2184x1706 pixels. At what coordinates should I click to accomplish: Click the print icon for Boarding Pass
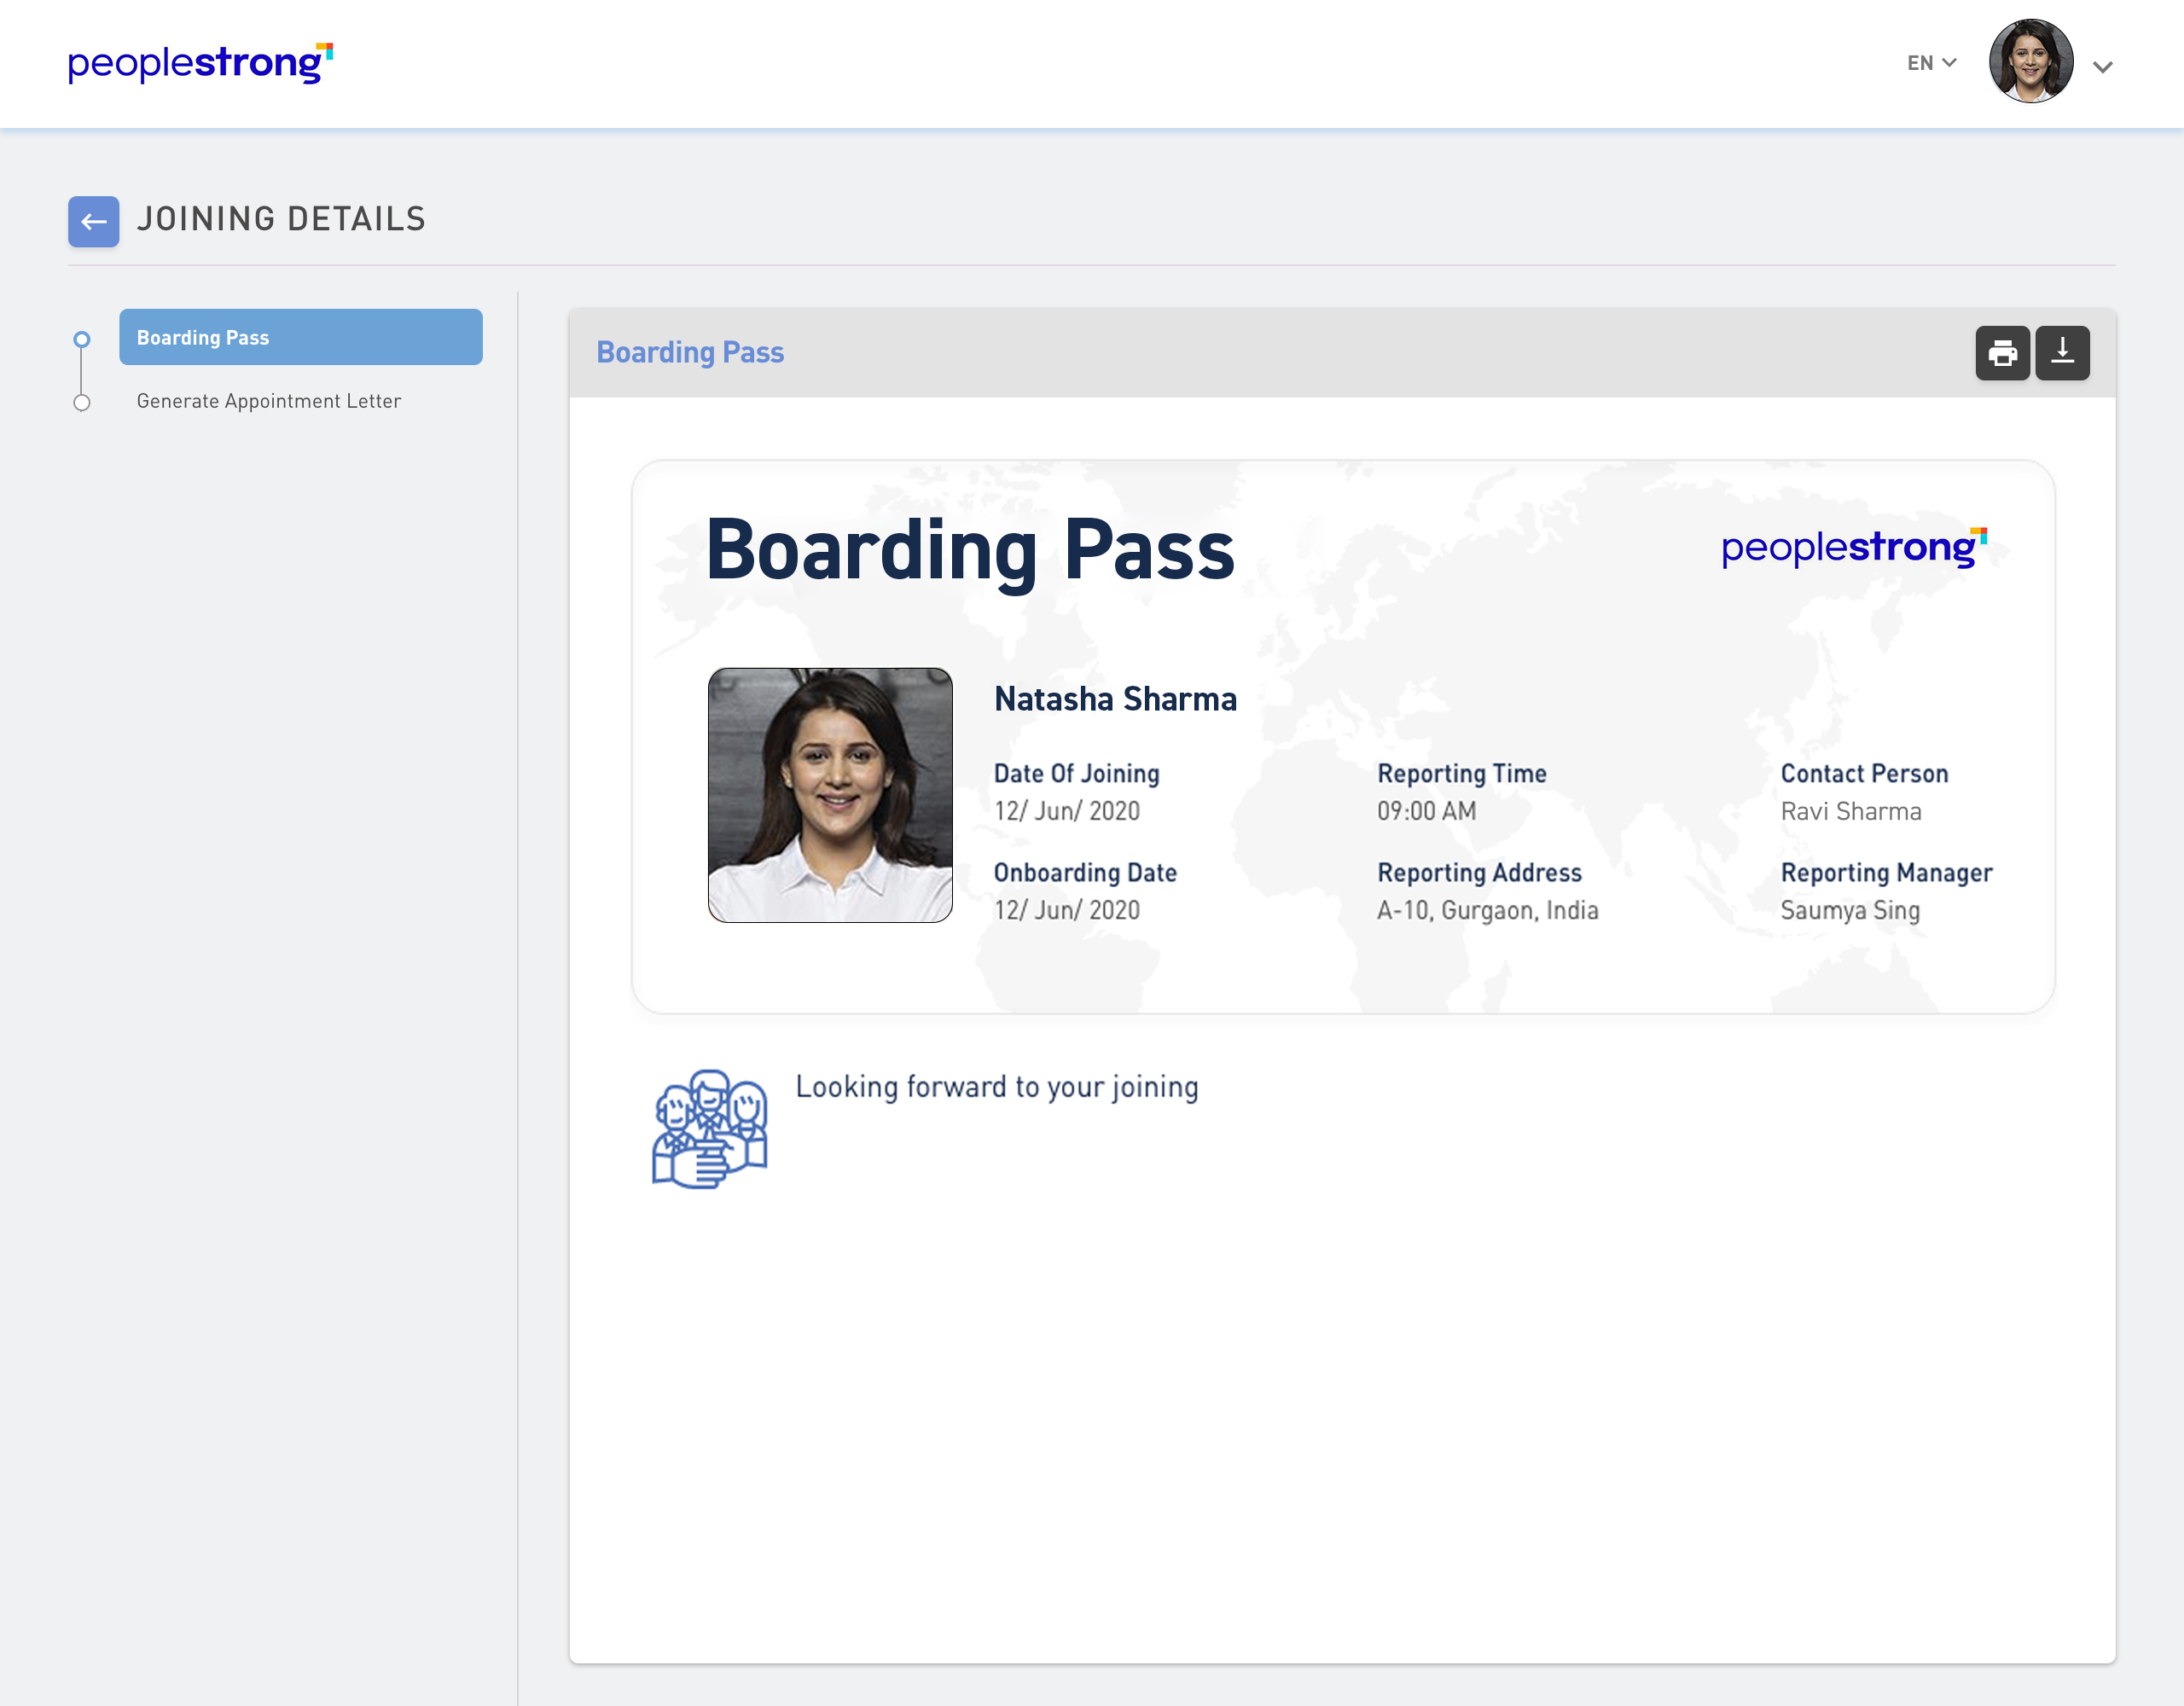tap(2001, 352)
